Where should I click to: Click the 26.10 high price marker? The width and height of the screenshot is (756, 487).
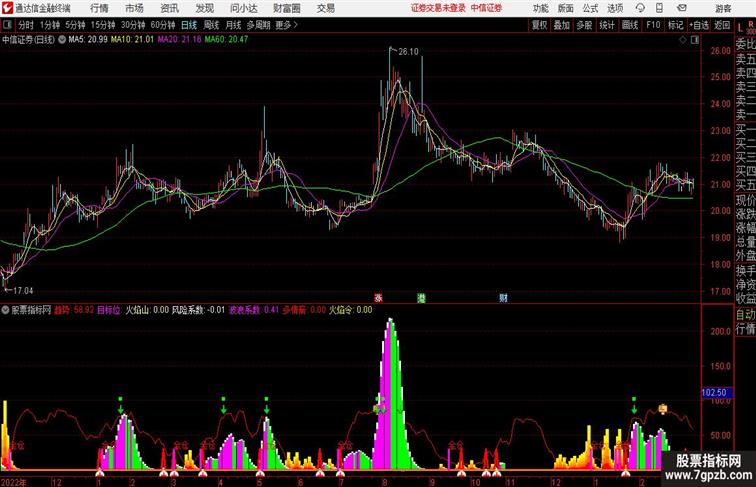click(408, 52)
